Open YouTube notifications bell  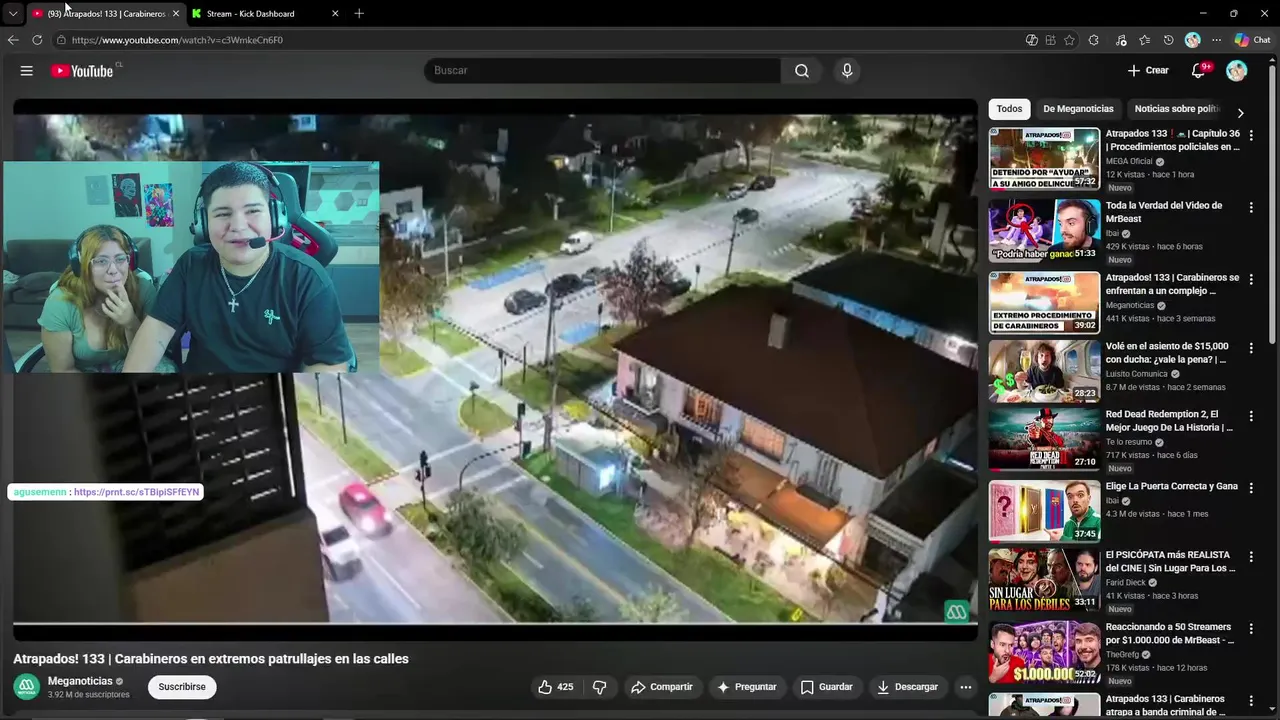point(1198,71)
